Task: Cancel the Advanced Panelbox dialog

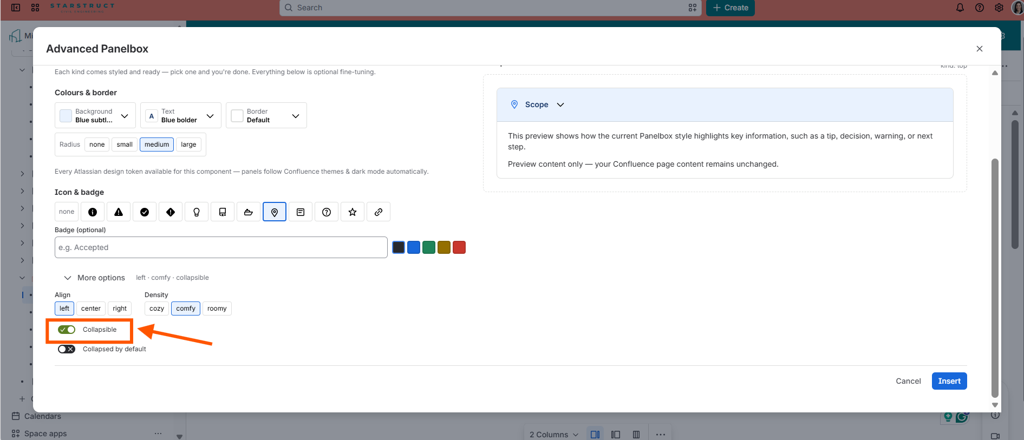Action: point(908,381)
